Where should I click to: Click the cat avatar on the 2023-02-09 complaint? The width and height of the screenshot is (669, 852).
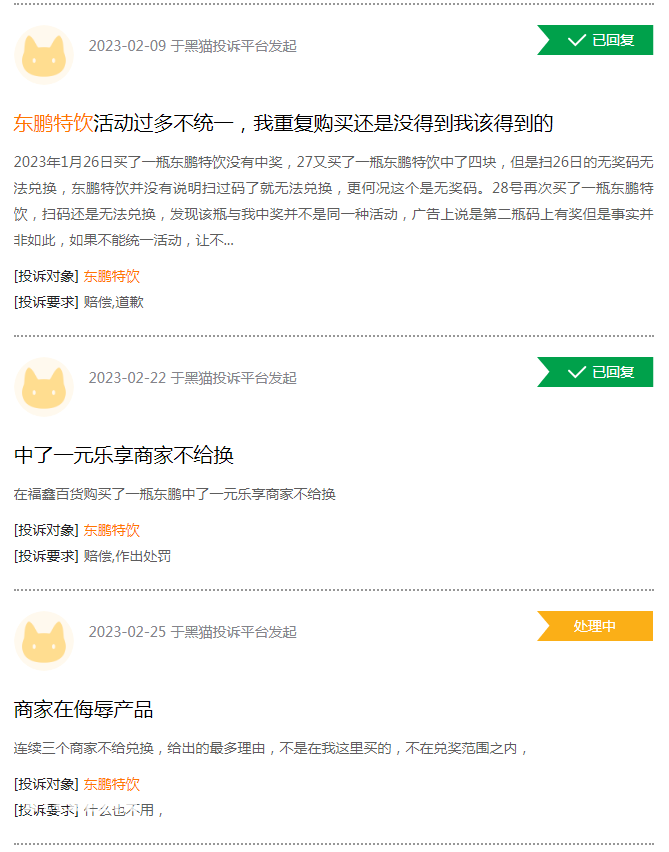43,55
